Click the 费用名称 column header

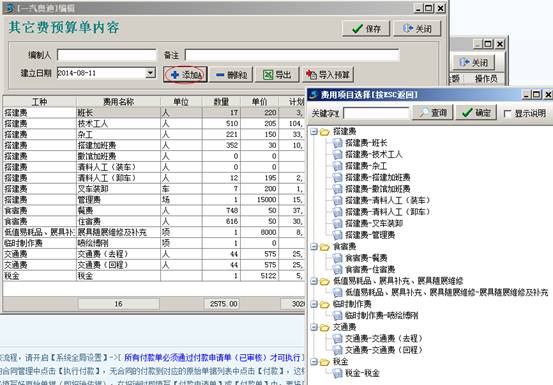pos(118,102)
